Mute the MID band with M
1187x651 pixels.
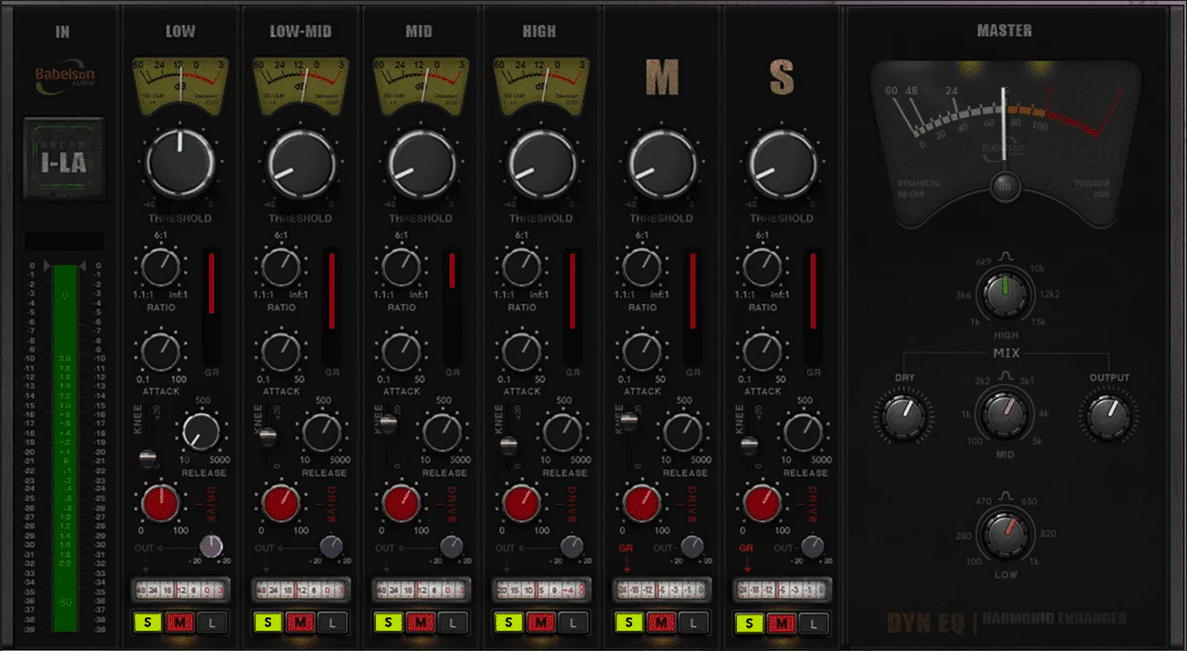pos(420,623)
